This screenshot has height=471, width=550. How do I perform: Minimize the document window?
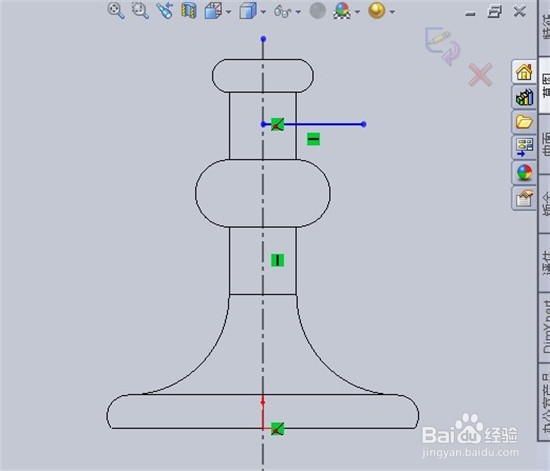click(x=470, y=14)
